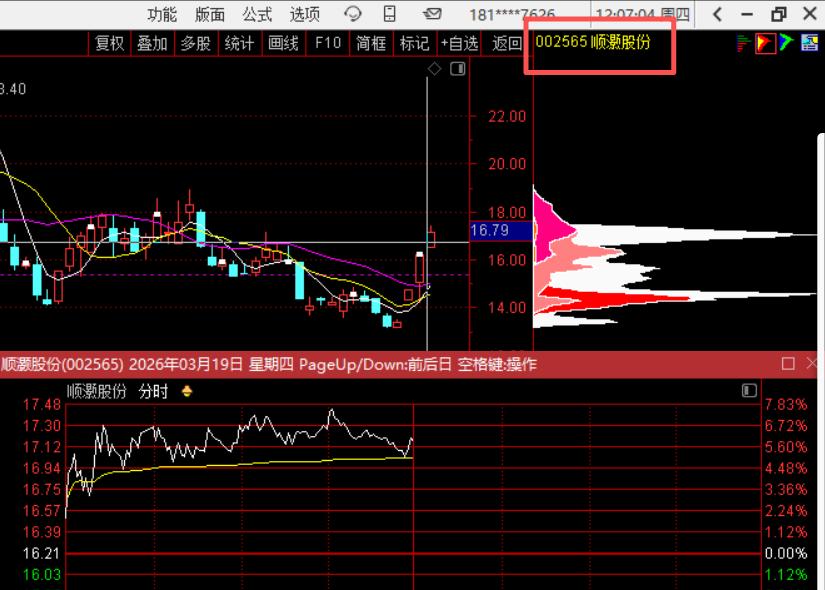Screen dimensions: 825x590
Task: Click the time display 12:07:04 周四
Action: click(x=642, y=14)
